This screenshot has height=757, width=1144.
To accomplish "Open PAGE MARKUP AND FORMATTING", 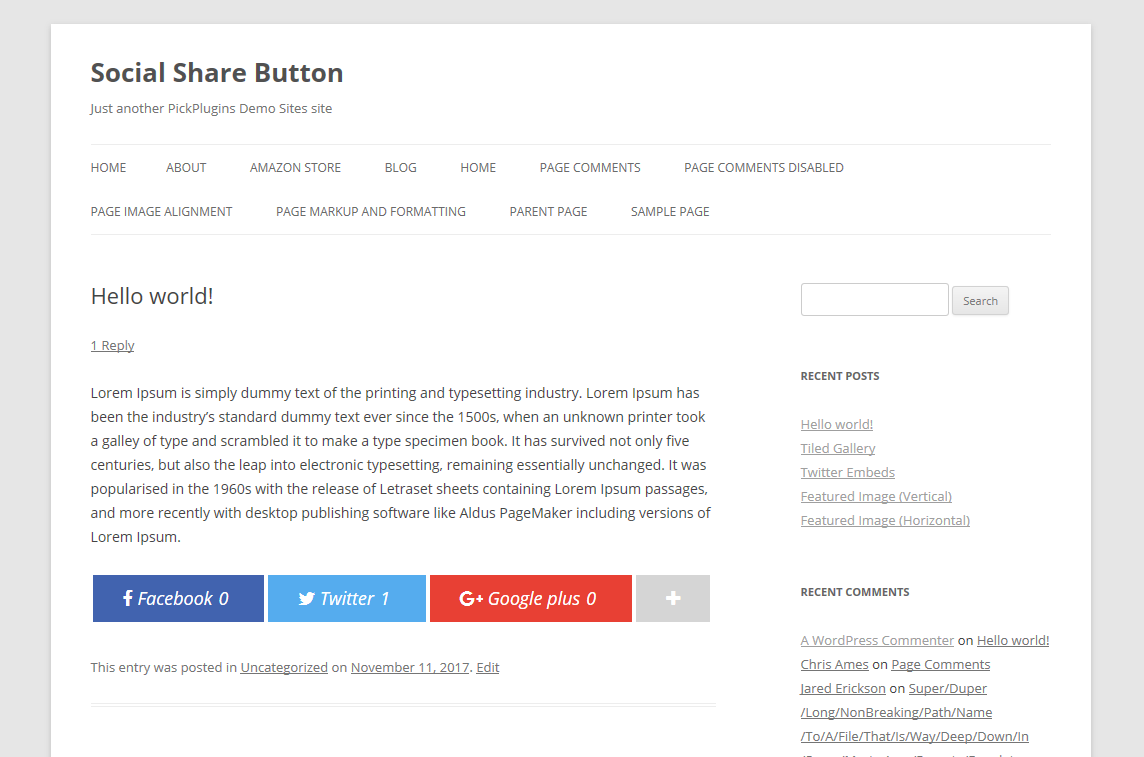I will tap(371, 211).
